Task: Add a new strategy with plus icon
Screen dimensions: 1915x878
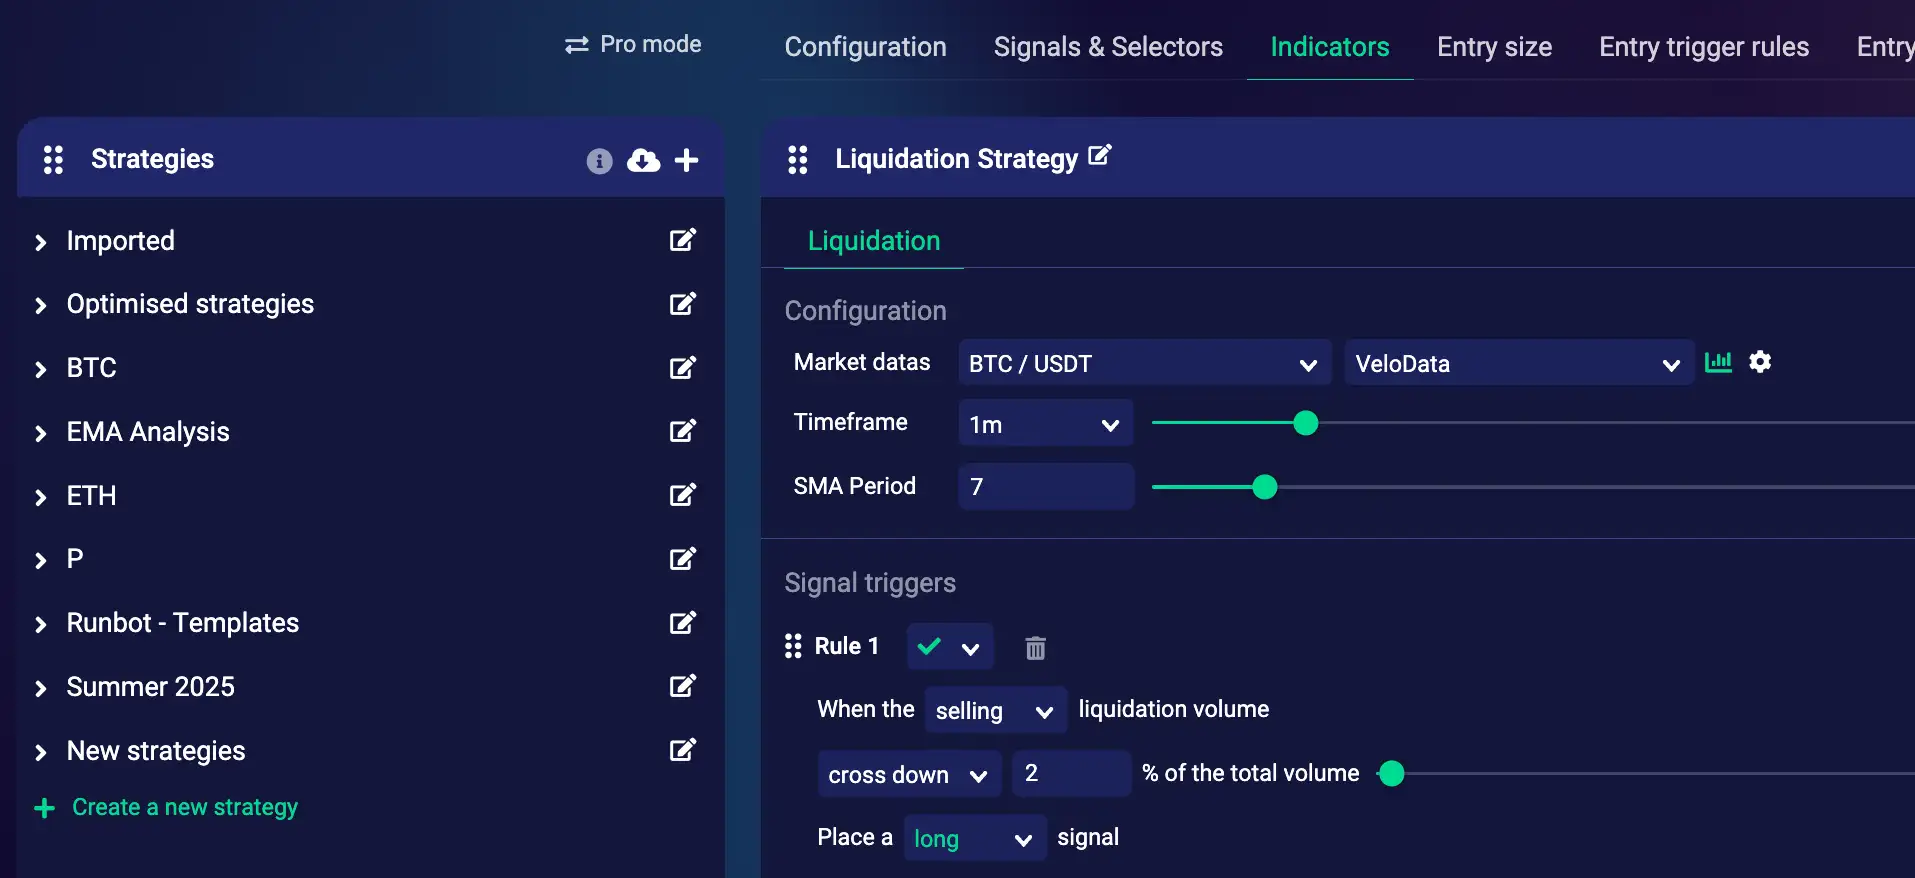Action: pyautogui.click(x=687, y=160)
